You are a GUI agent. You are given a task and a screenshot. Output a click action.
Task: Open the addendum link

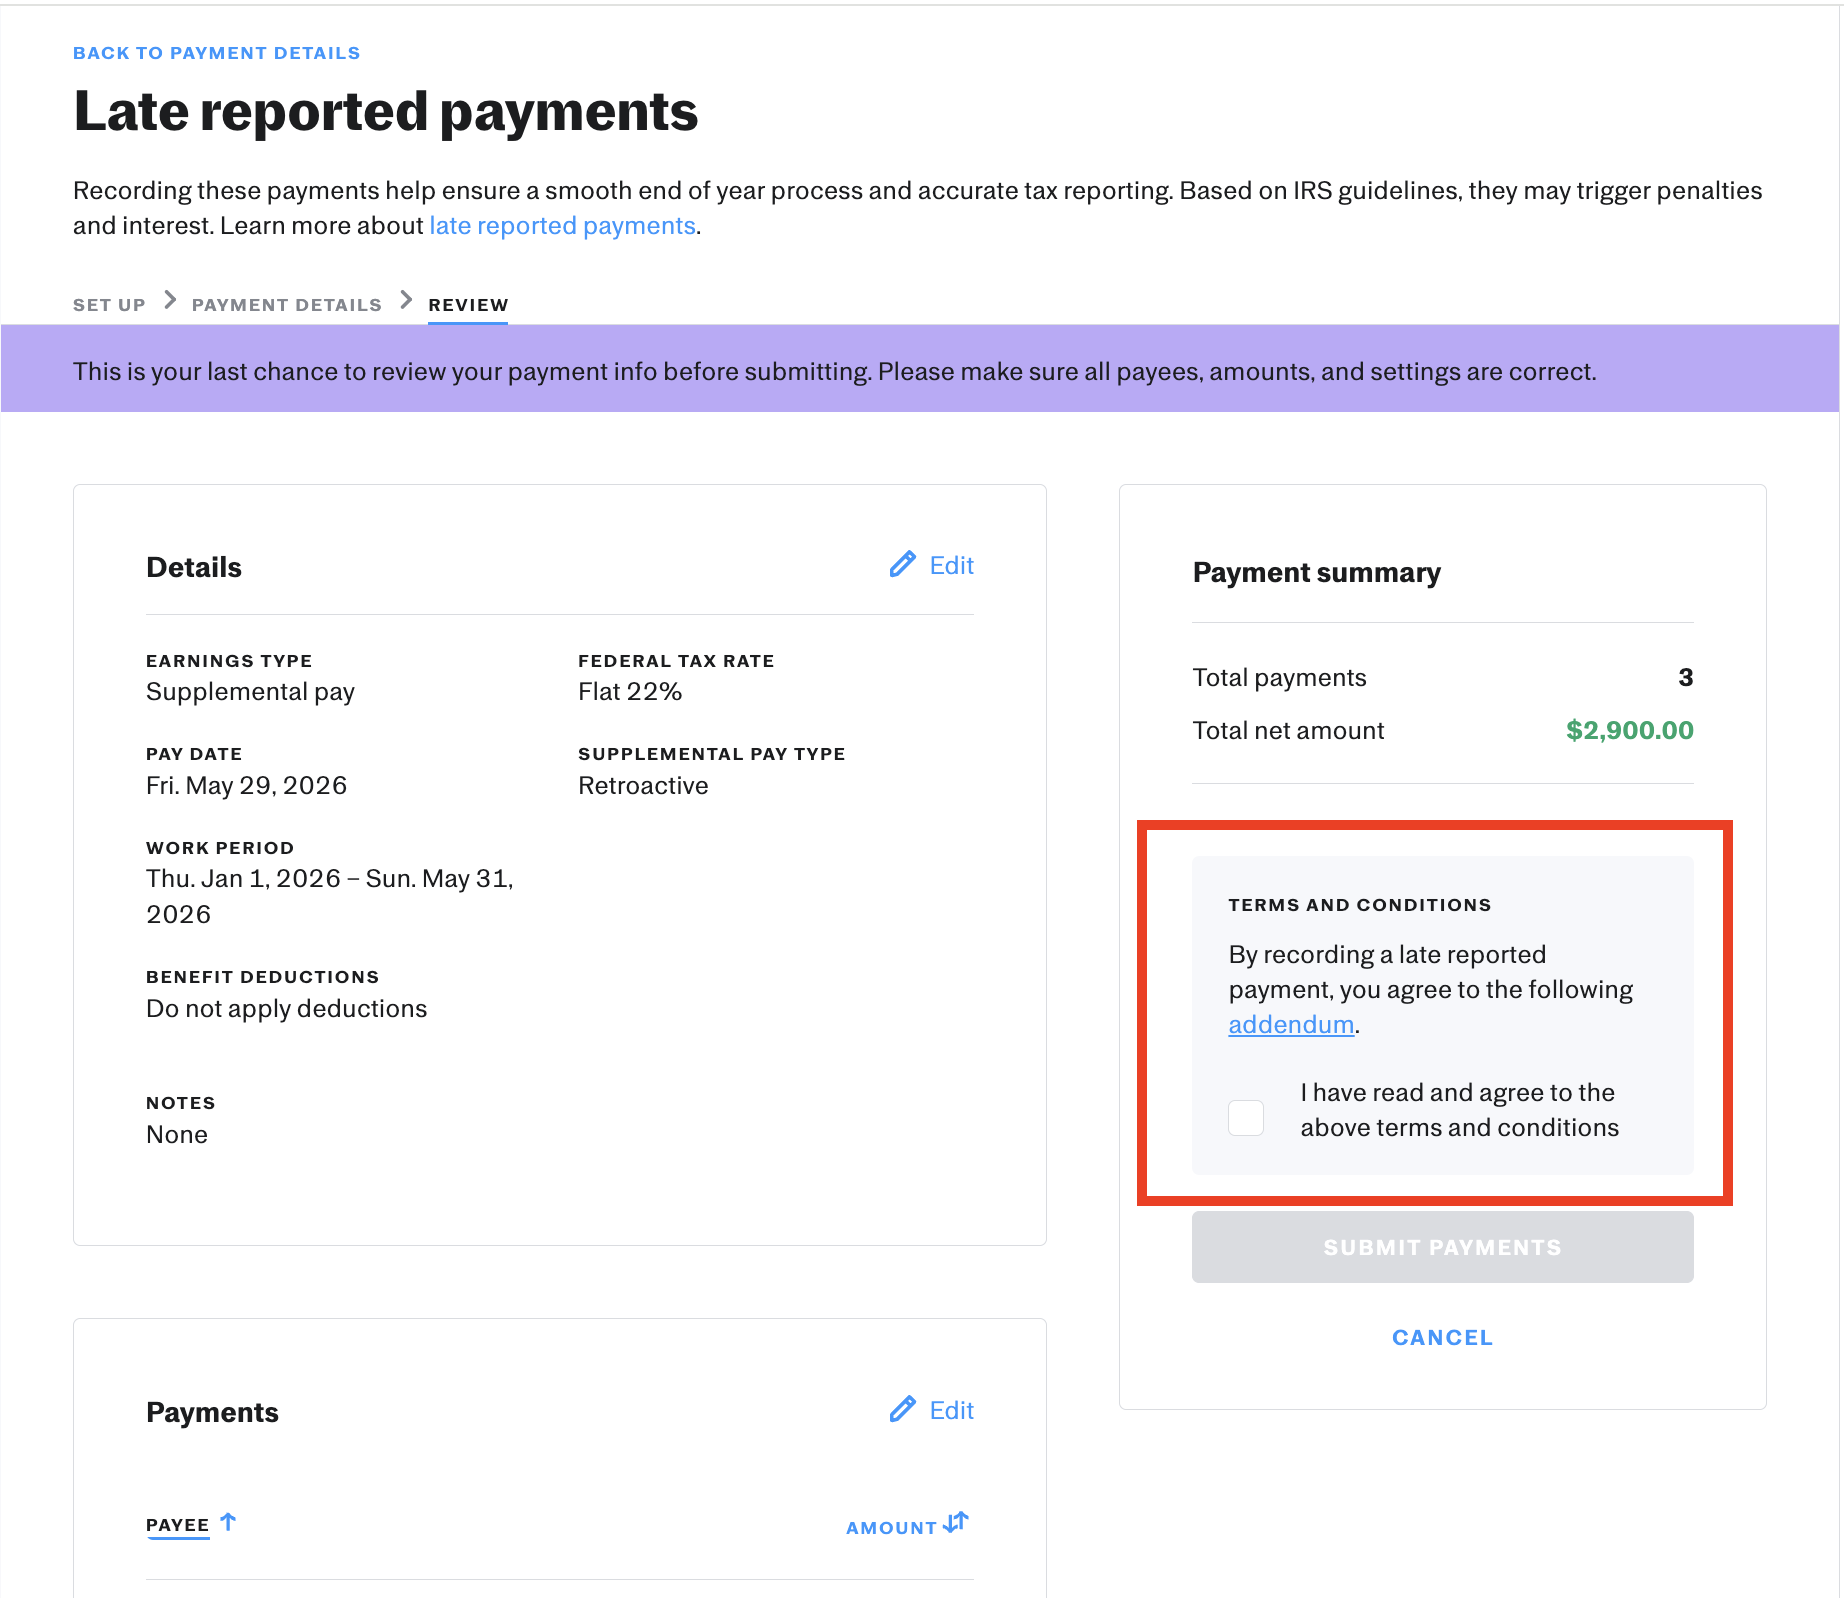(x=1291, y=1025)
